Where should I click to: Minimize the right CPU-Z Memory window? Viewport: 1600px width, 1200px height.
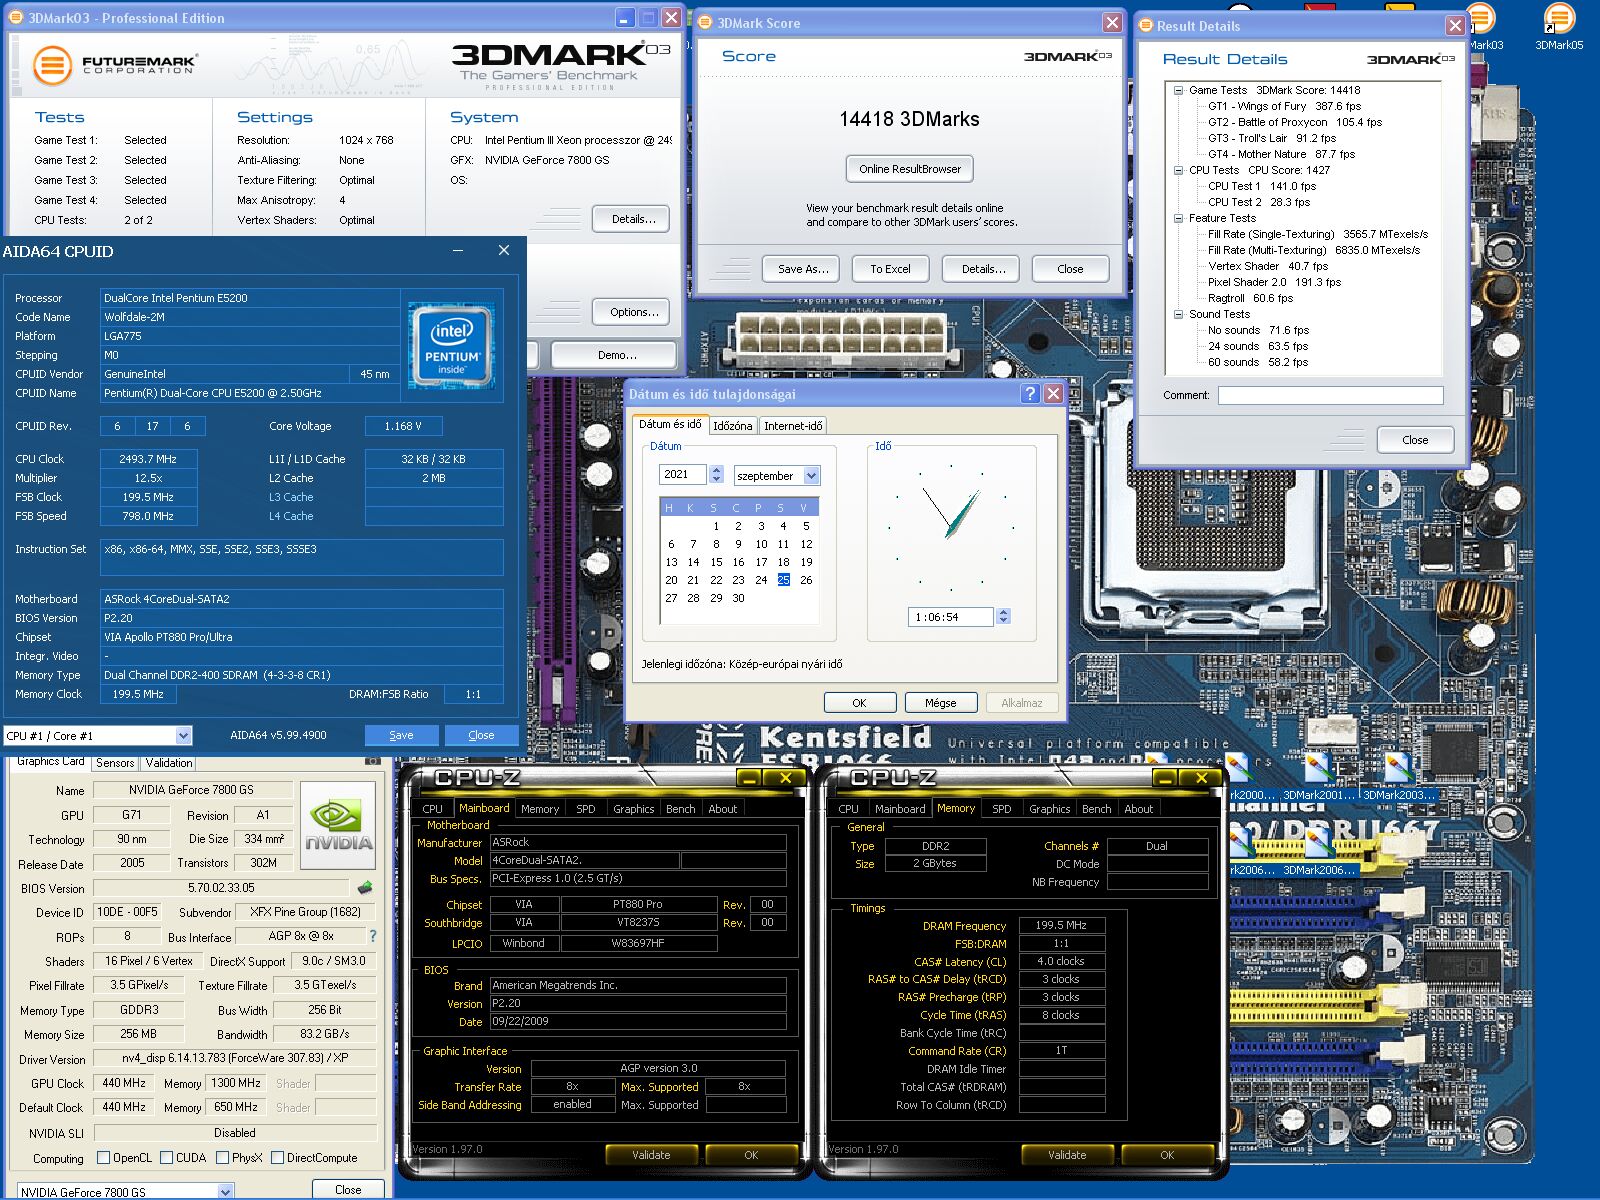pyautogui.click(x=1166, y=778)
